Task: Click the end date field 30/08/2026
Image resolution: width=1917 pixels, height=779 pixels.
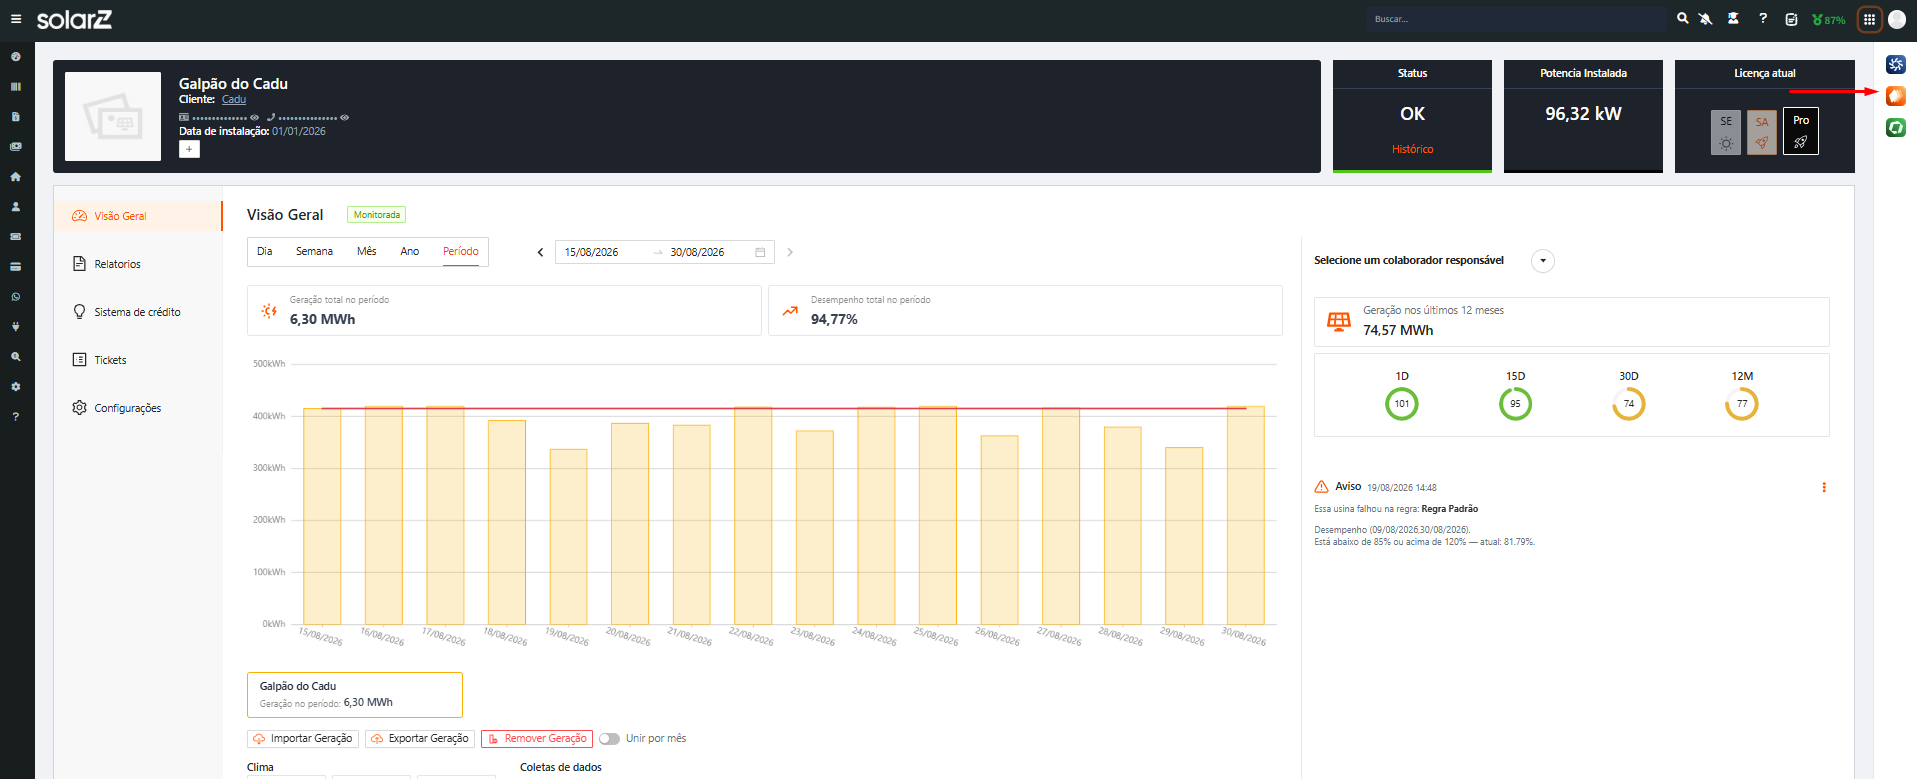Action: pos(697,252)
